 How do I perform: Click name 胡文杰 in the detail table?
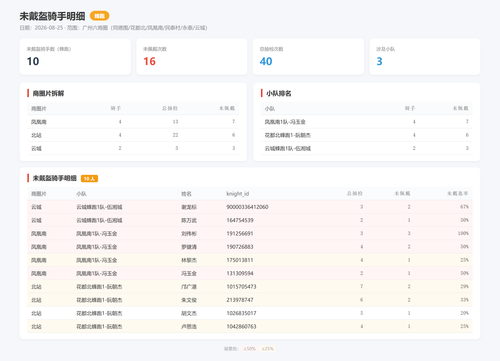tap(189, 313)
